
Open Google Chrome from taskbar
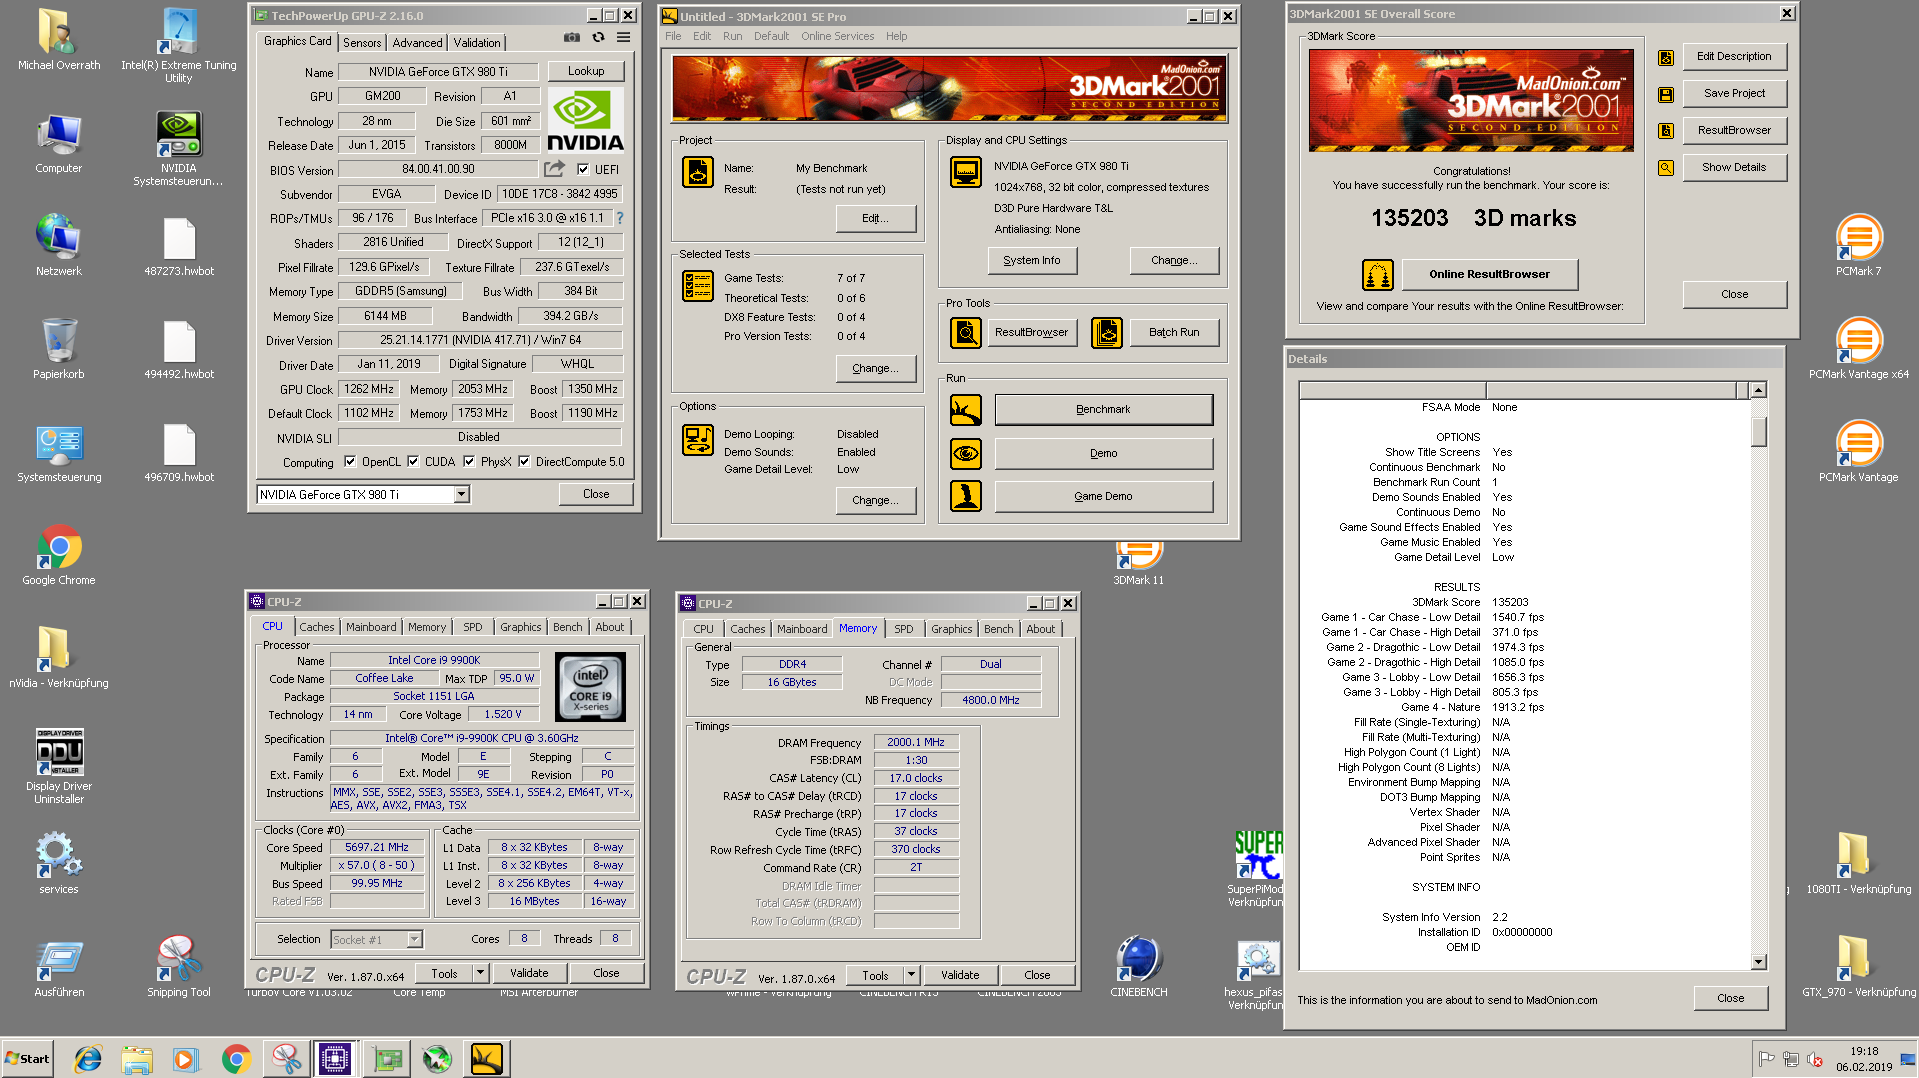(236, 1059)
